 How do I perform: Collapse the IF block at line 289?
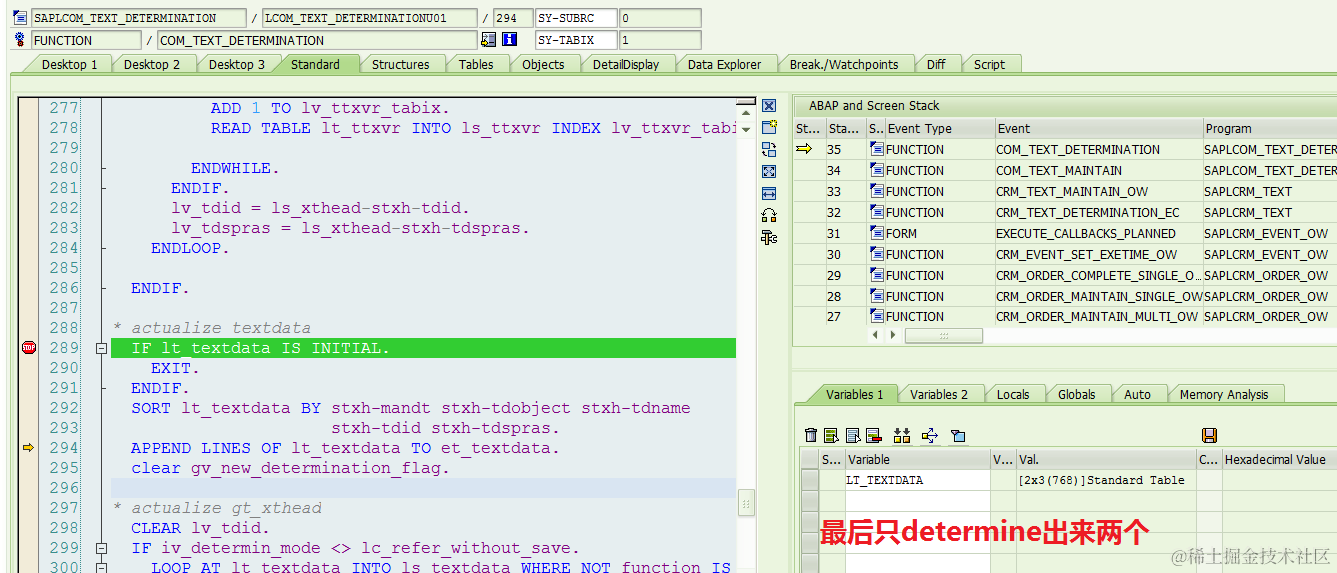point(101,348)
